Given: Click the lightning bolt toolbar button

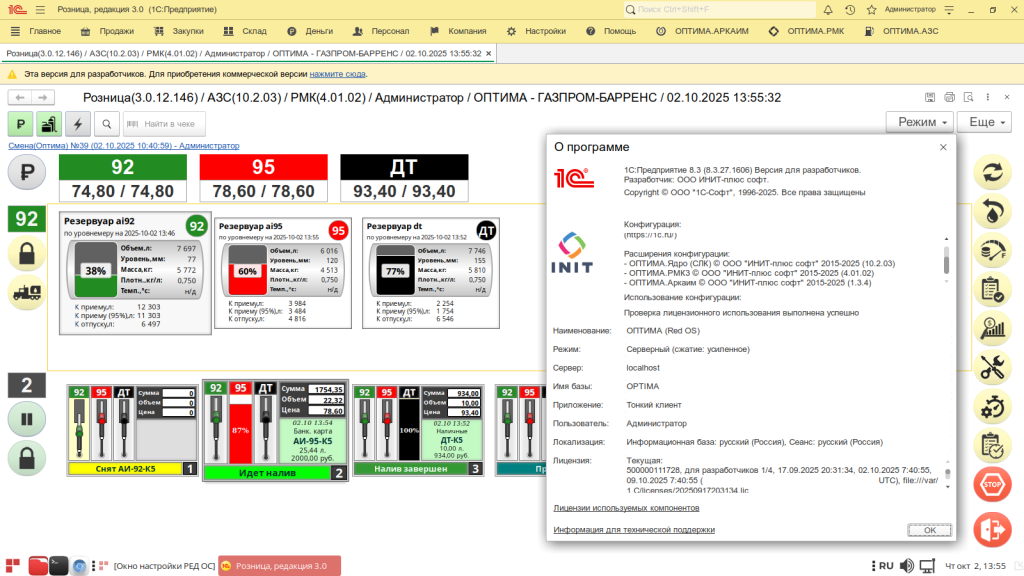Looking at the screenshot, I should tap(77, 124).
